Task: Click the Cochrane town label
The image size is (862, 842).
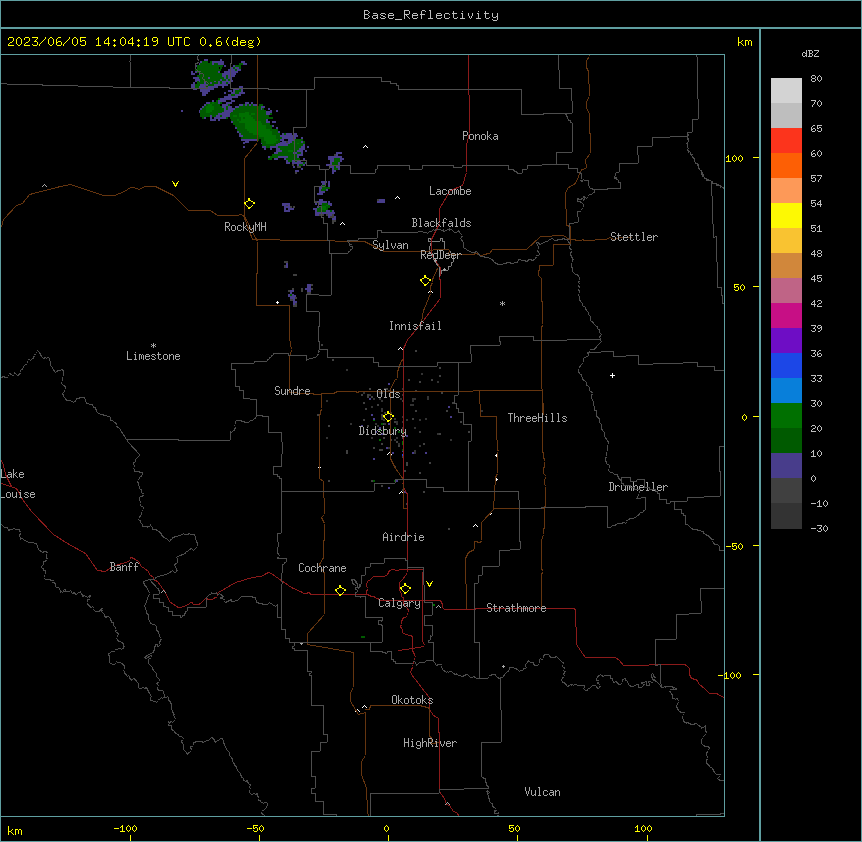Action: pyautogui.click(x=322, y=568)
